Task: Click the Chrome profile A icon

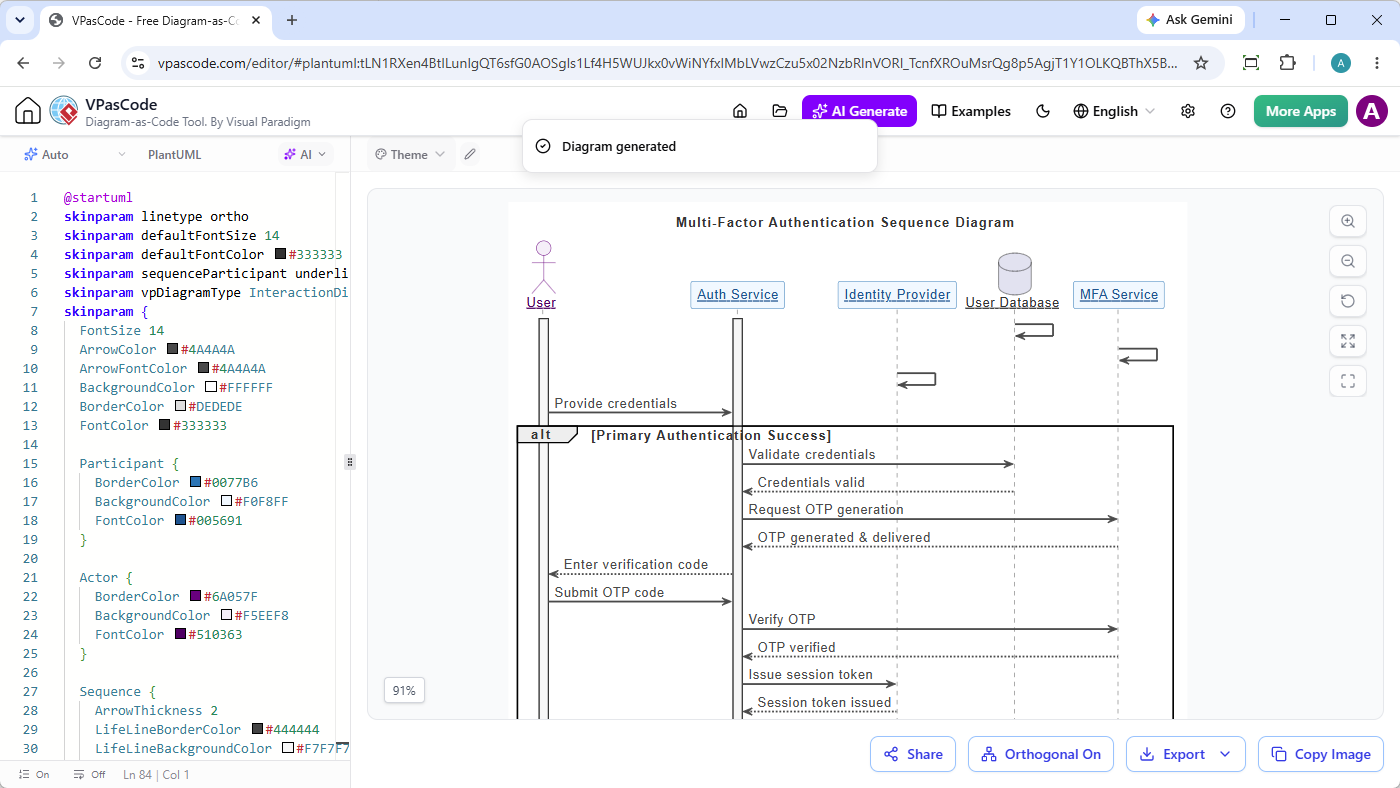Action: pos(1341,63)
